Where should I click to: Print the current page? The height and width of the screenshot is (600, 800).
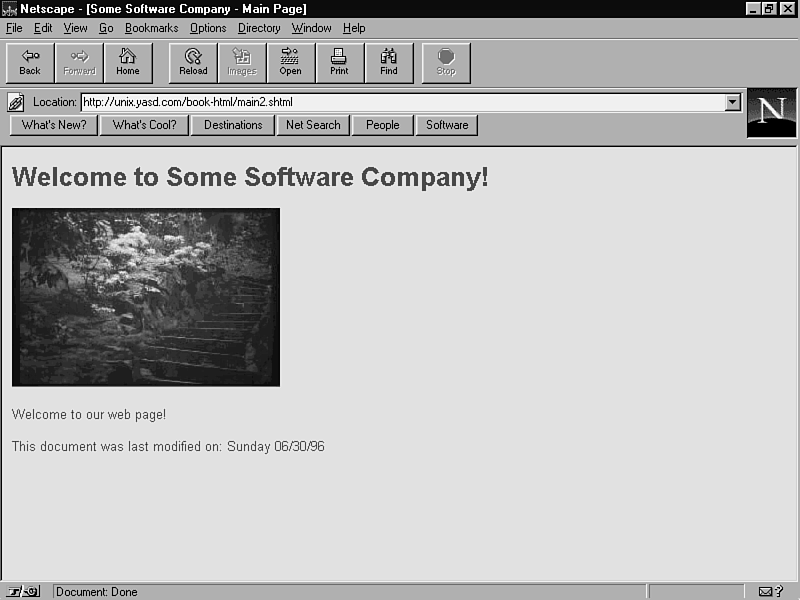339,62
